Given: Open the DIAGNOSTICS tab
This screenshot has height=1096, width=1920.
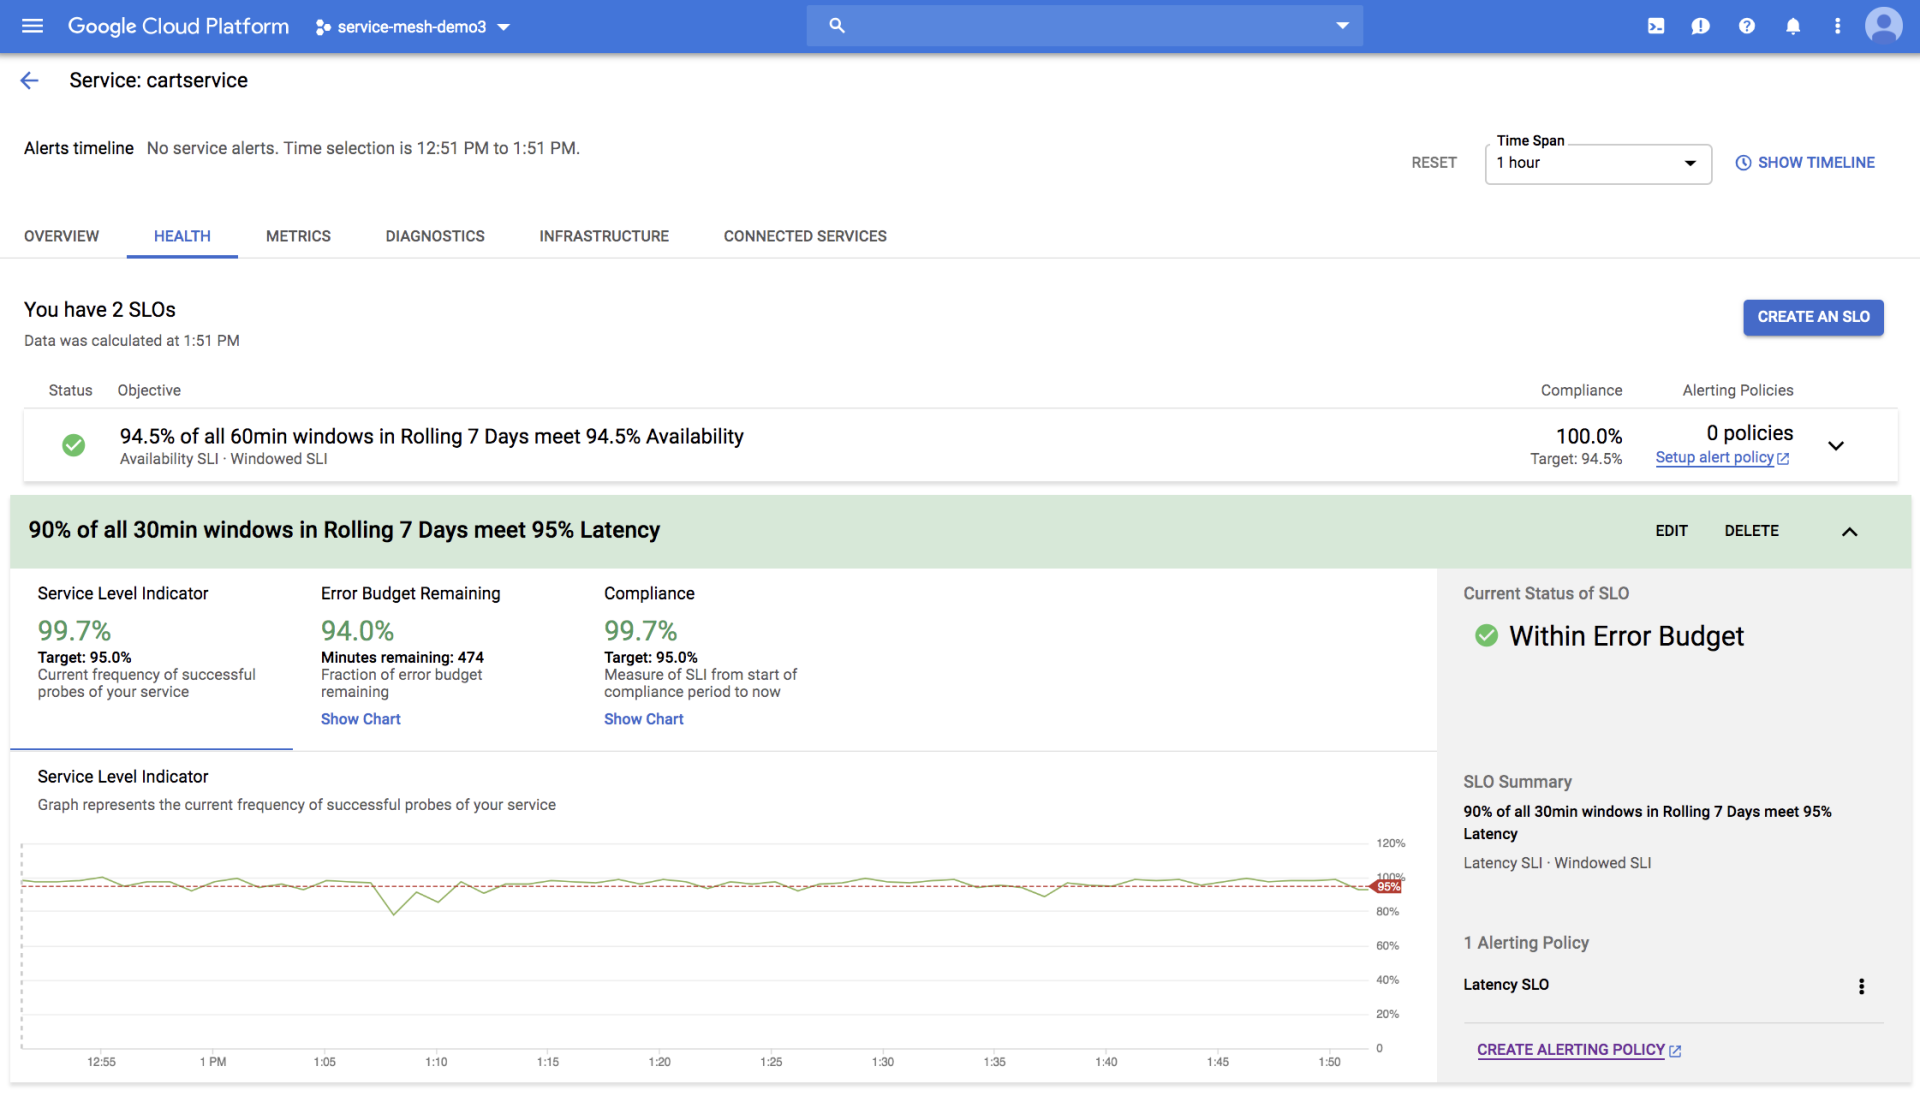Looking at the screenshot, I should [435, 236].
